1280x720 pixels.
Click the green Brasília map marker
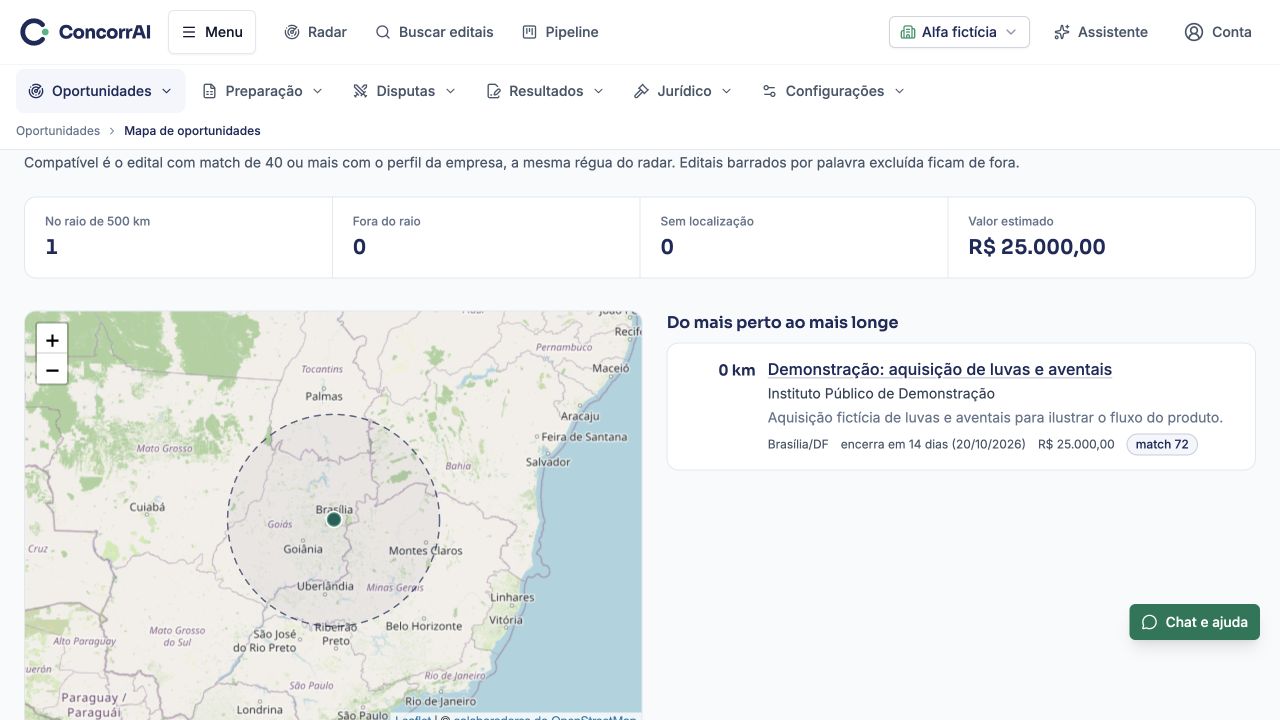coord(334,519)
